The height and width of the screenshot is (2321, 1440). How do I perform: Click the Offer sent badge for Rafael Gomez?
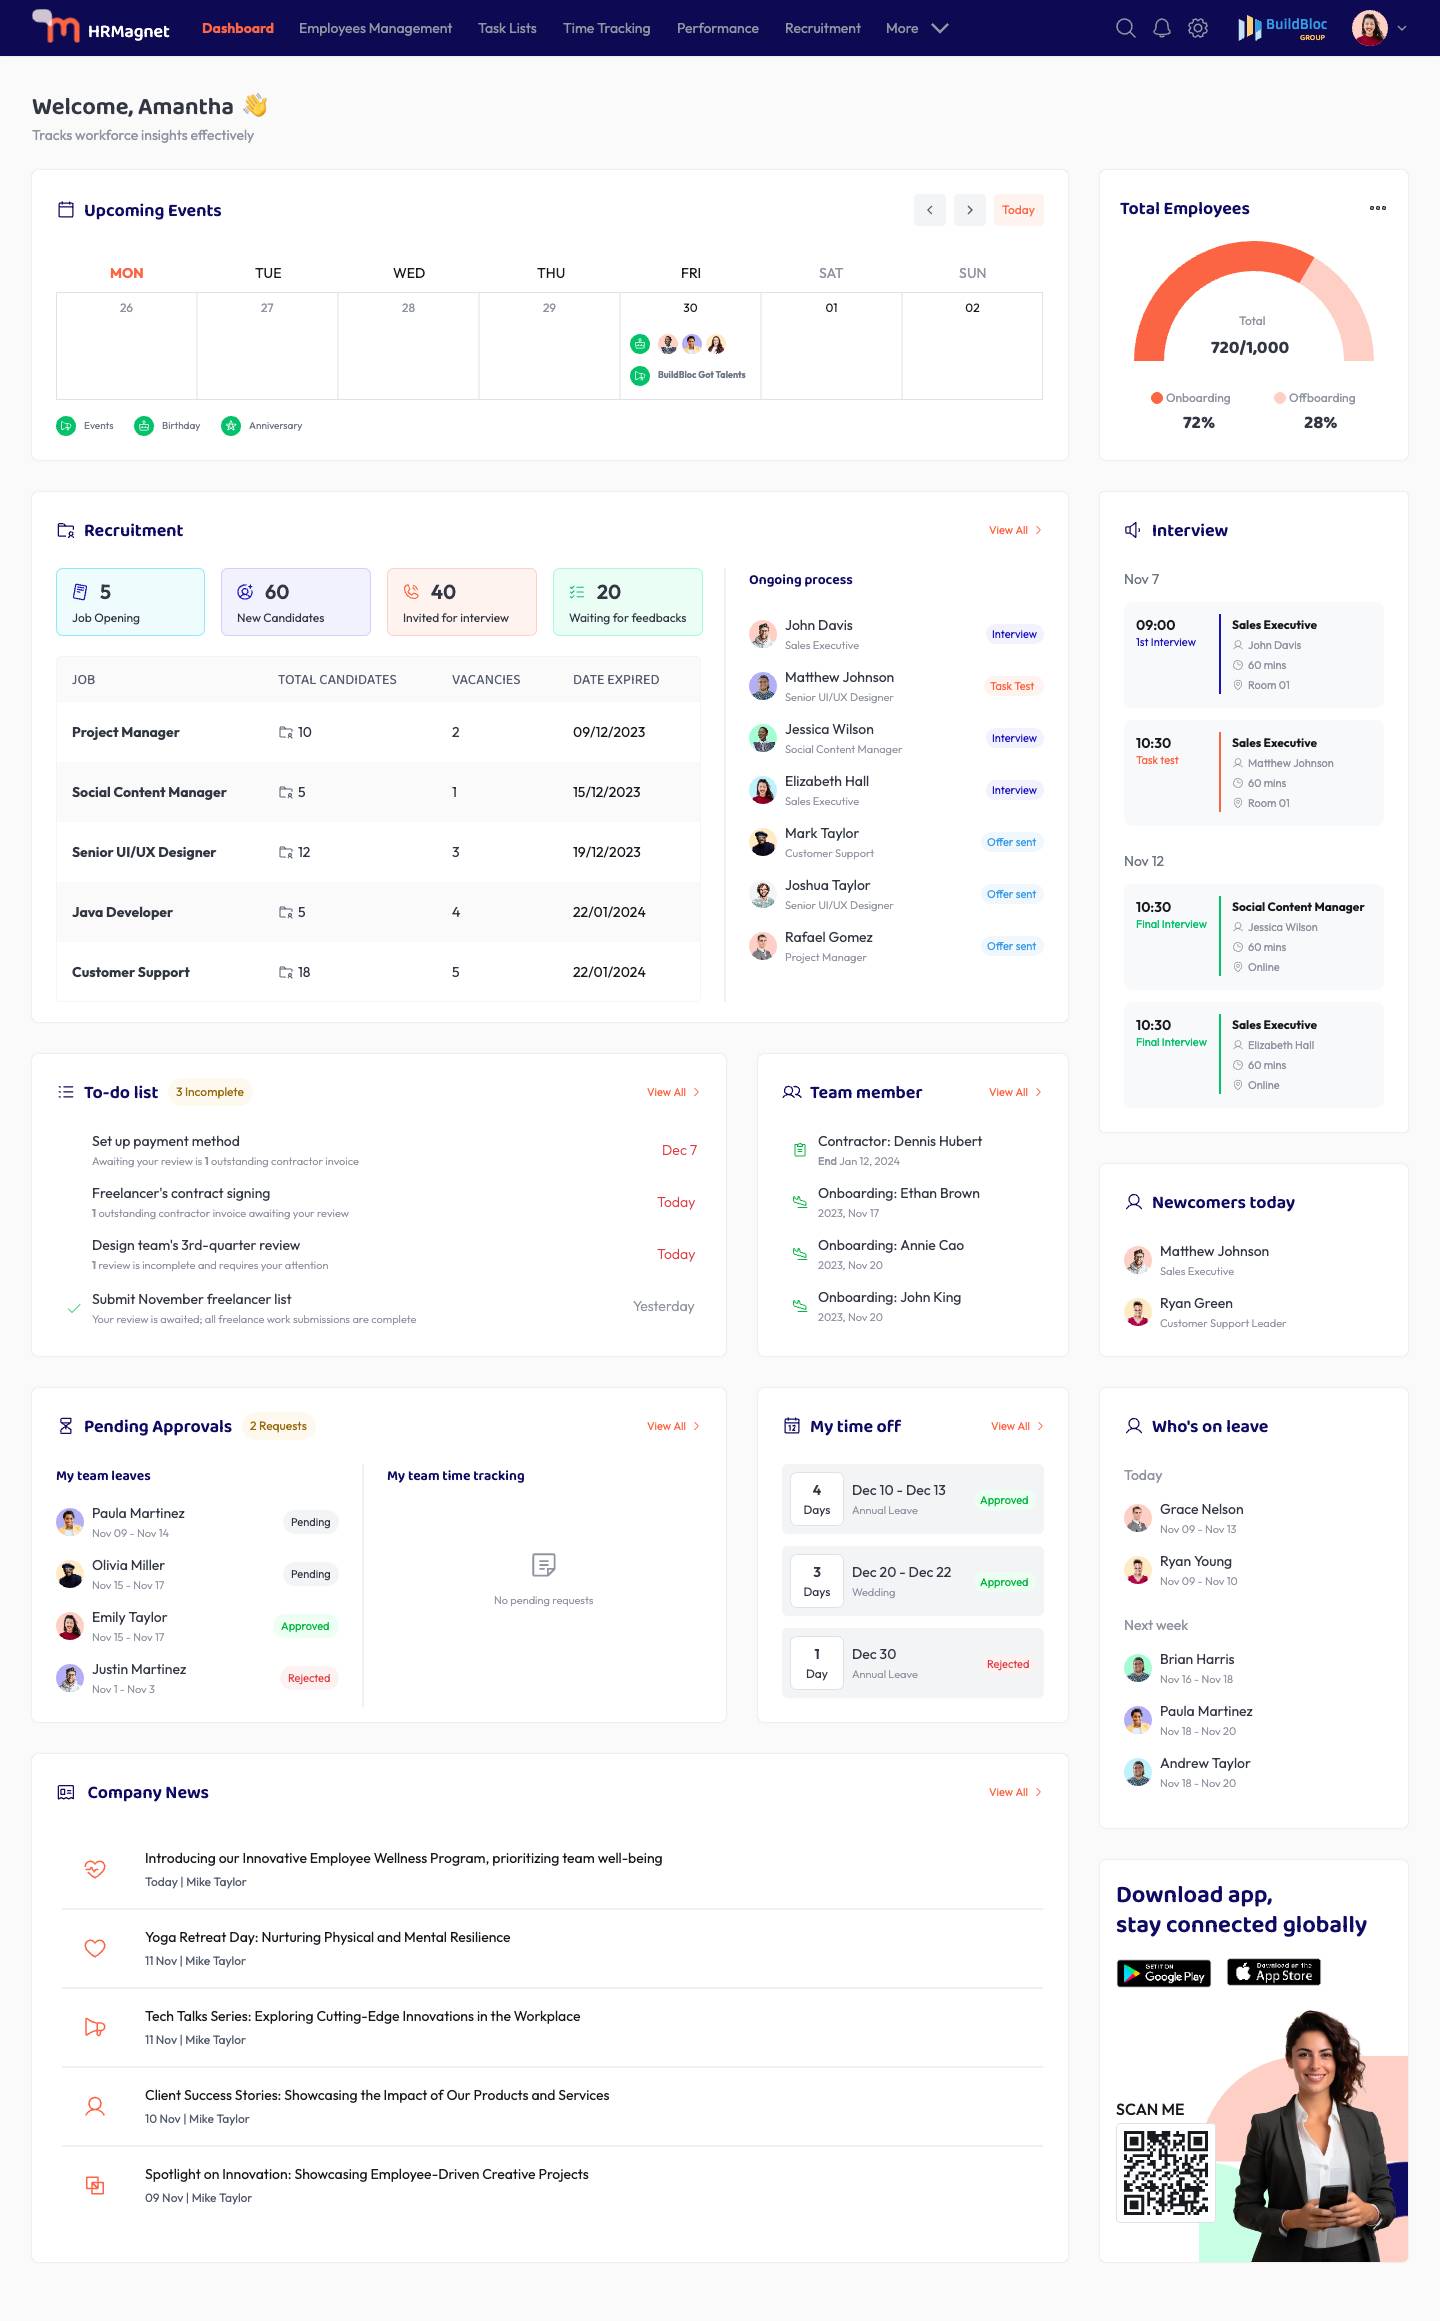(x=1011, y=946)
